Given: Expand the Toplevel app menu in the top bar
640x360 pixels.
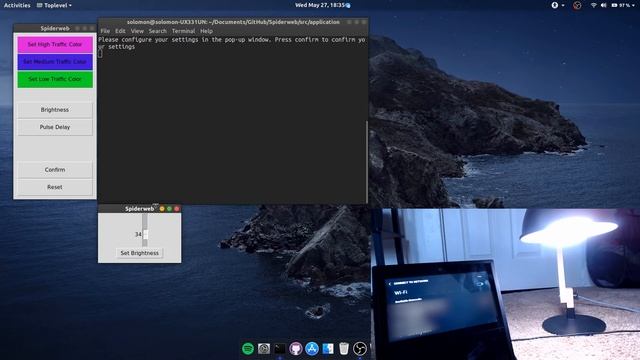Looking at the screenshot, I should pyautogui.click(x=54, y=5).
